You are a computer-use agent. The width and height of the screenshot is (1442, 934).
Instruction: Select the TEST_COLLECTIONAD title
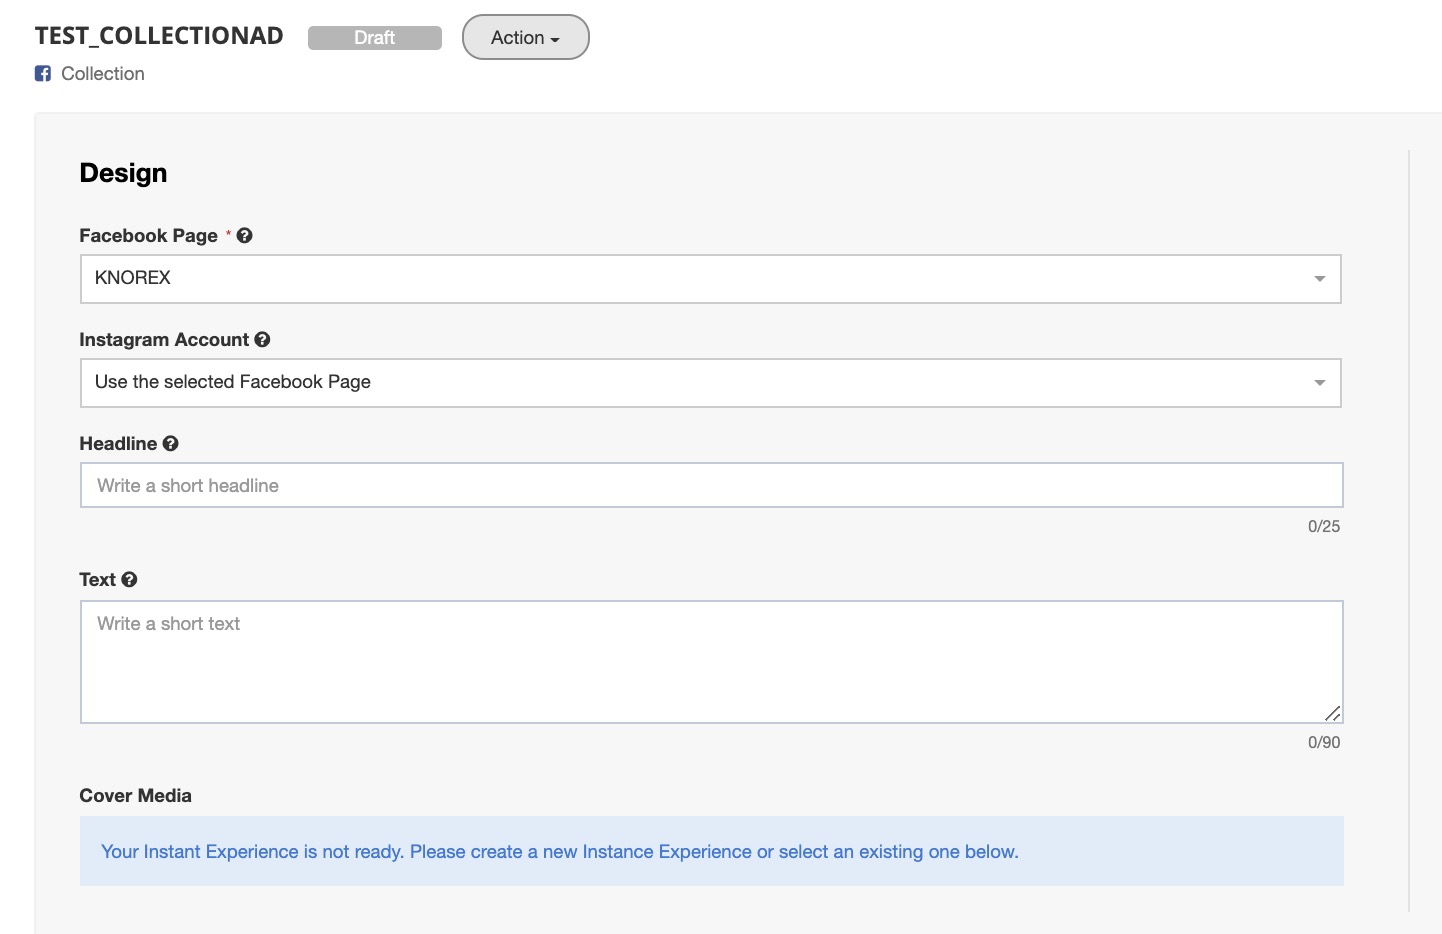tap(159, 36)
